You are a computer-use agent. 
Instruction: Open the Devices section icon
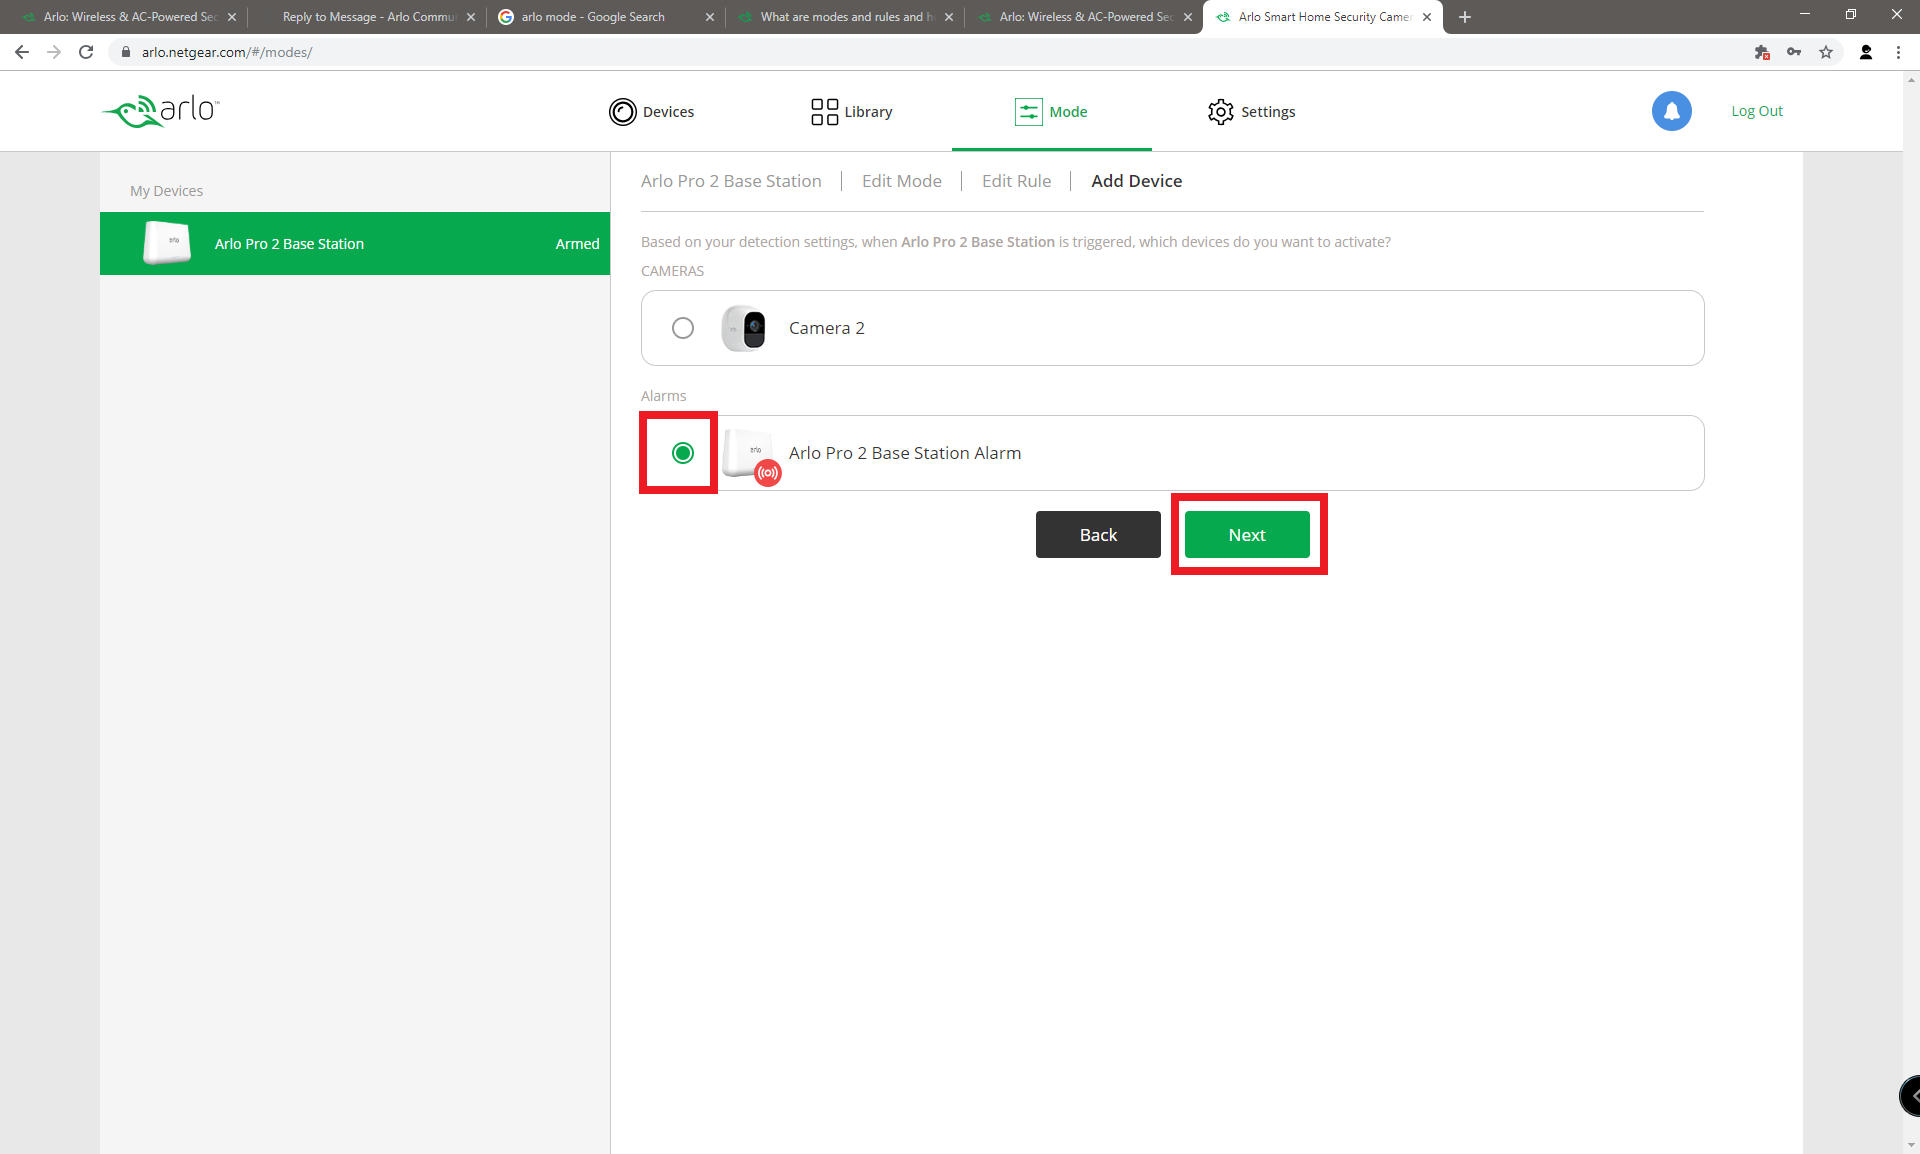coord(623,111)
